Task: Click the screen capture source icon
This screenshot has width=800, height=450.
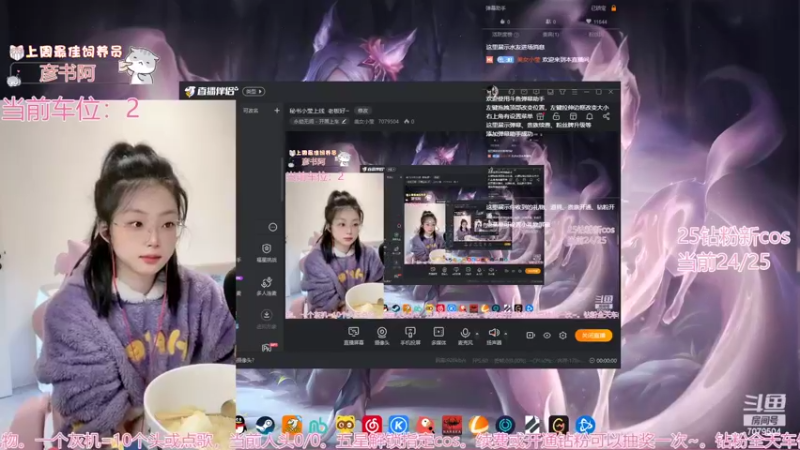Action: coord(353,332)
